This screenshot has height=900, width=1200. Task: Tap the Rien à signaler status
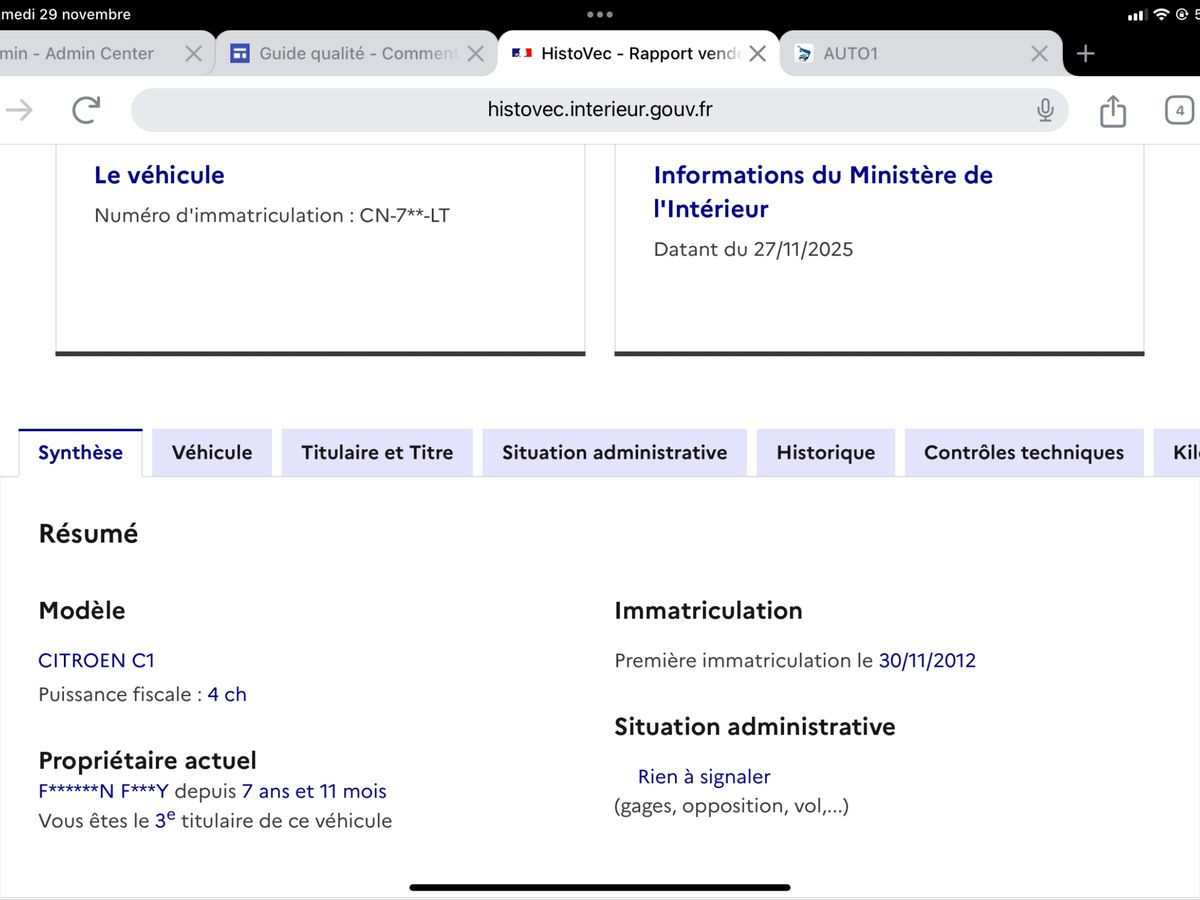(704, 776)
